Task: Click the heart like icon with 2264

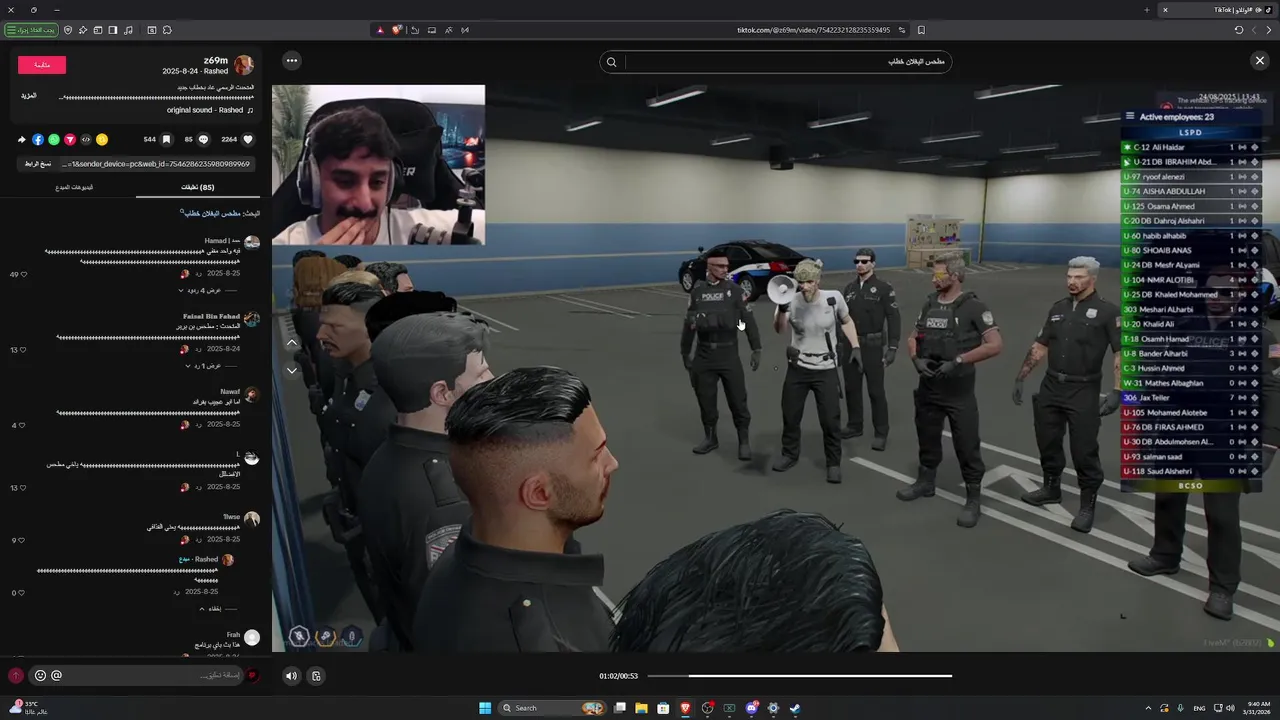Action: pos(248,140)
